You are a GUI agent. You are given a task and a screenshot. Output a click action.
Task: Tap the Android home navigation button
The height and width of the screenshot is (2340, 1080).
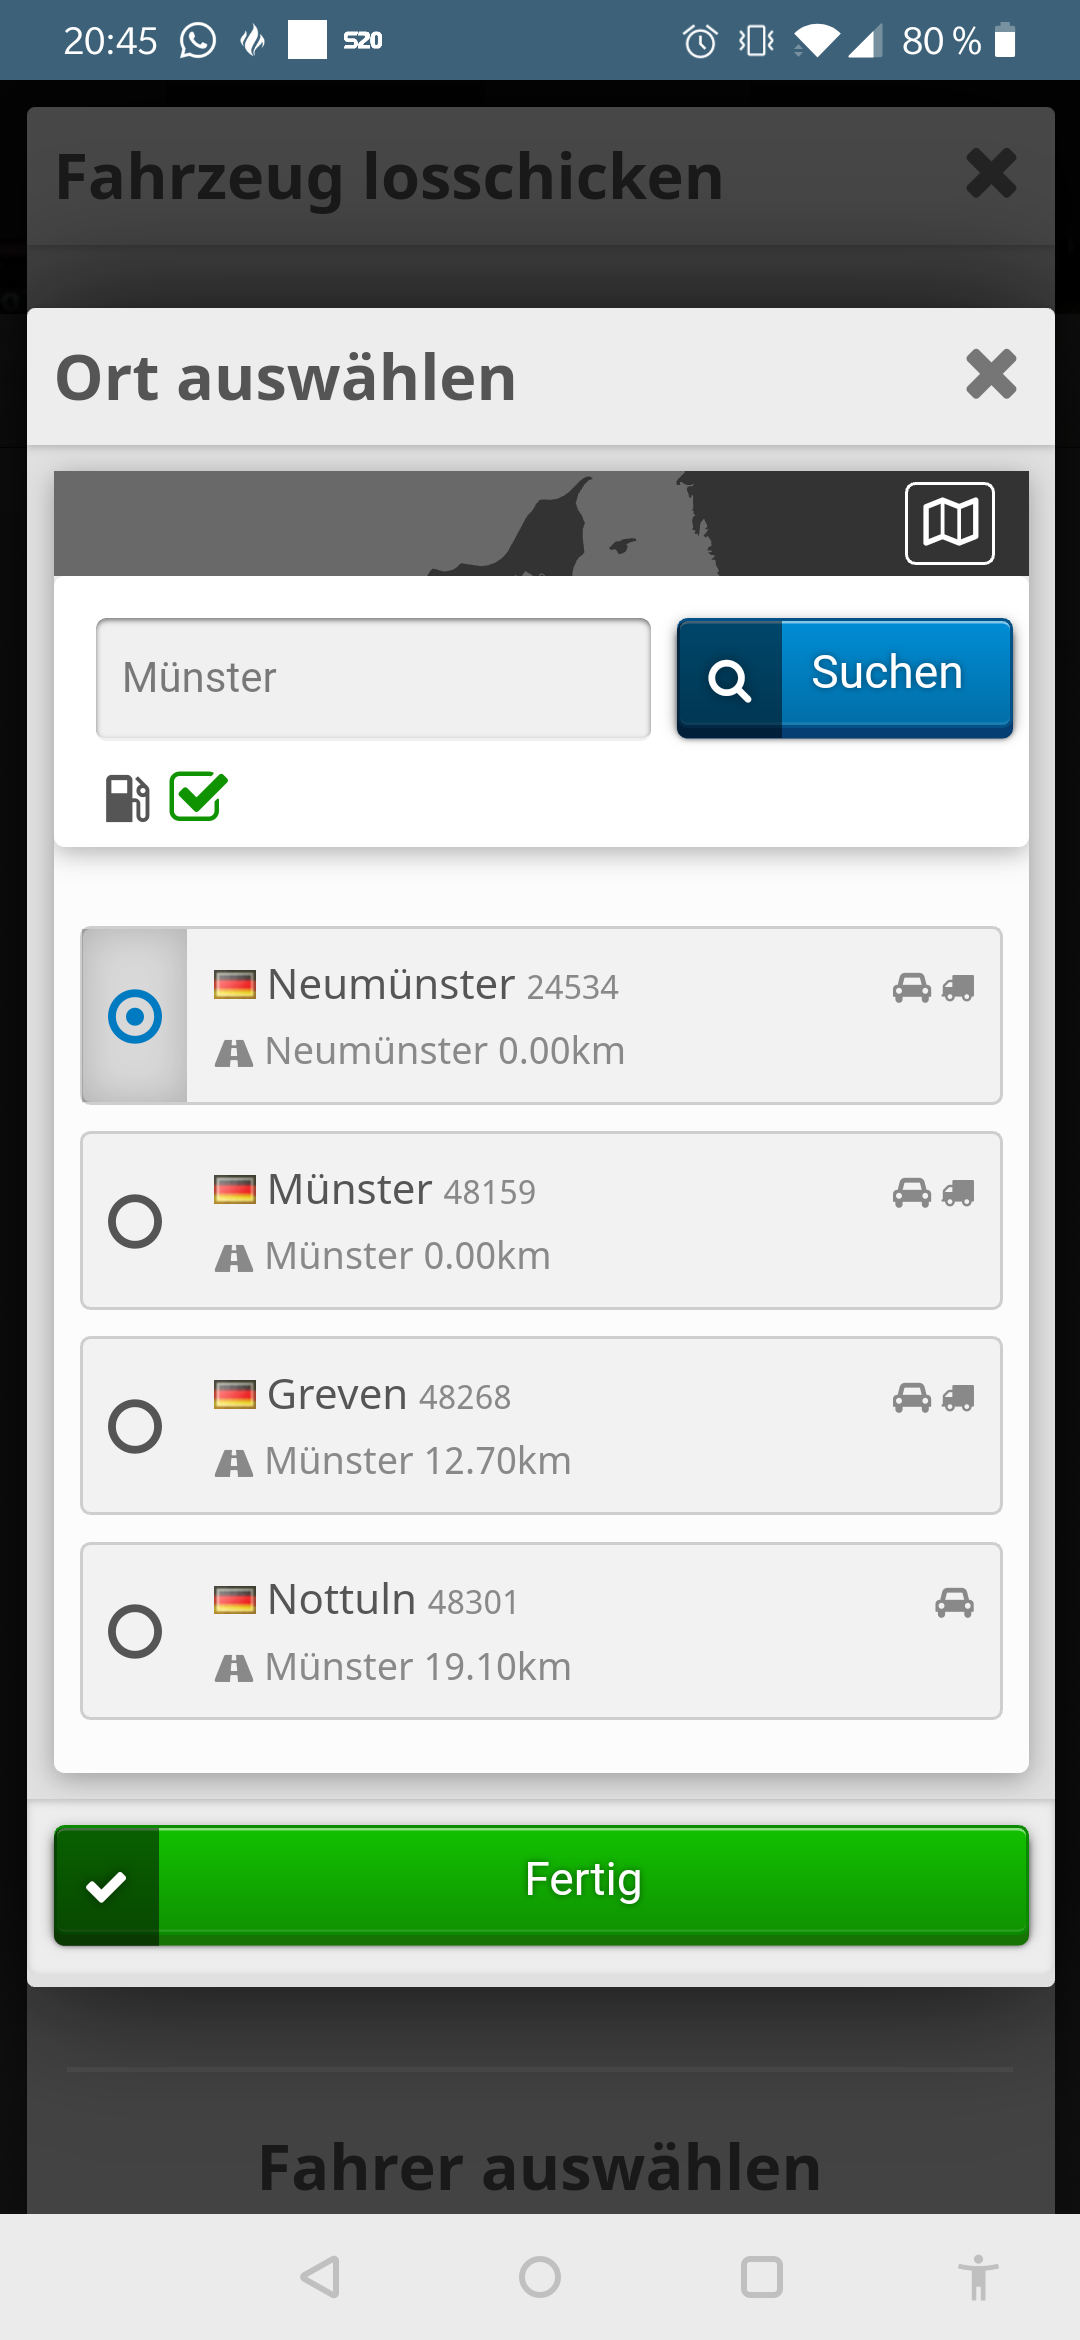coord(540,2277)
